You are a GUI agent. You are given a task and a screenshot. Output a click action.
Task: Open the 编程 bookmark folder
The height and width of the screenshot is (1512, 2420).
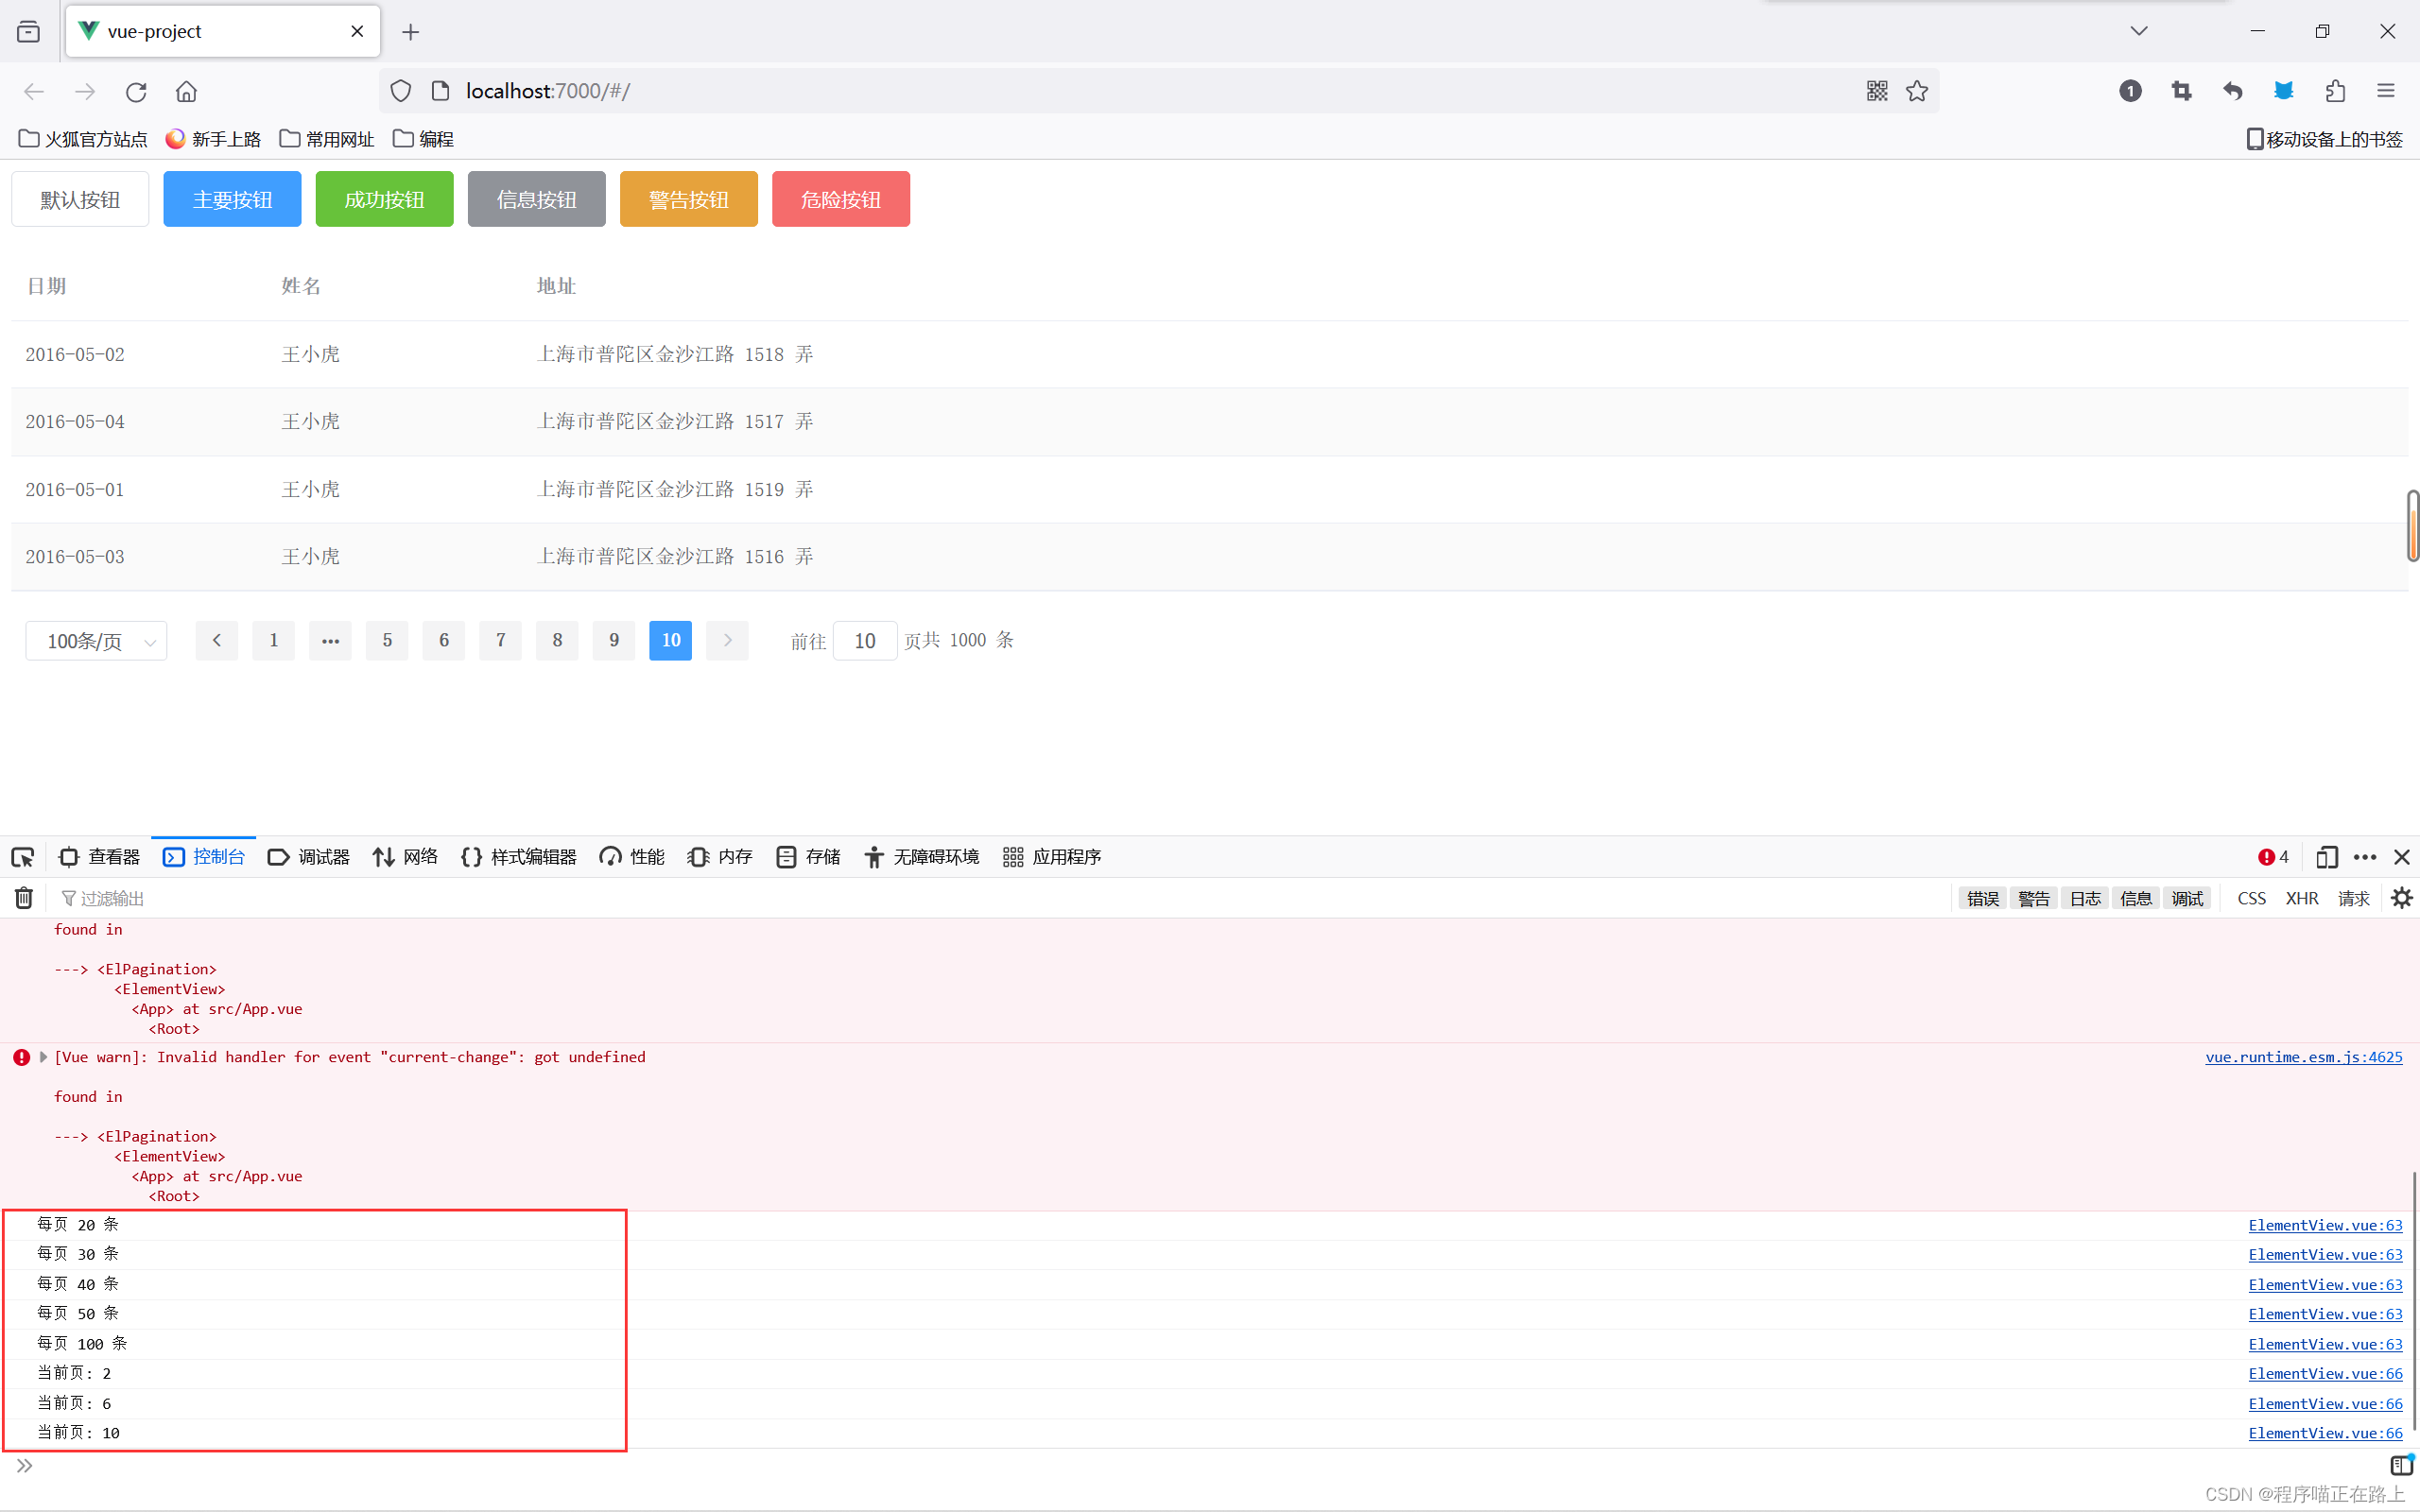(424, 139)
